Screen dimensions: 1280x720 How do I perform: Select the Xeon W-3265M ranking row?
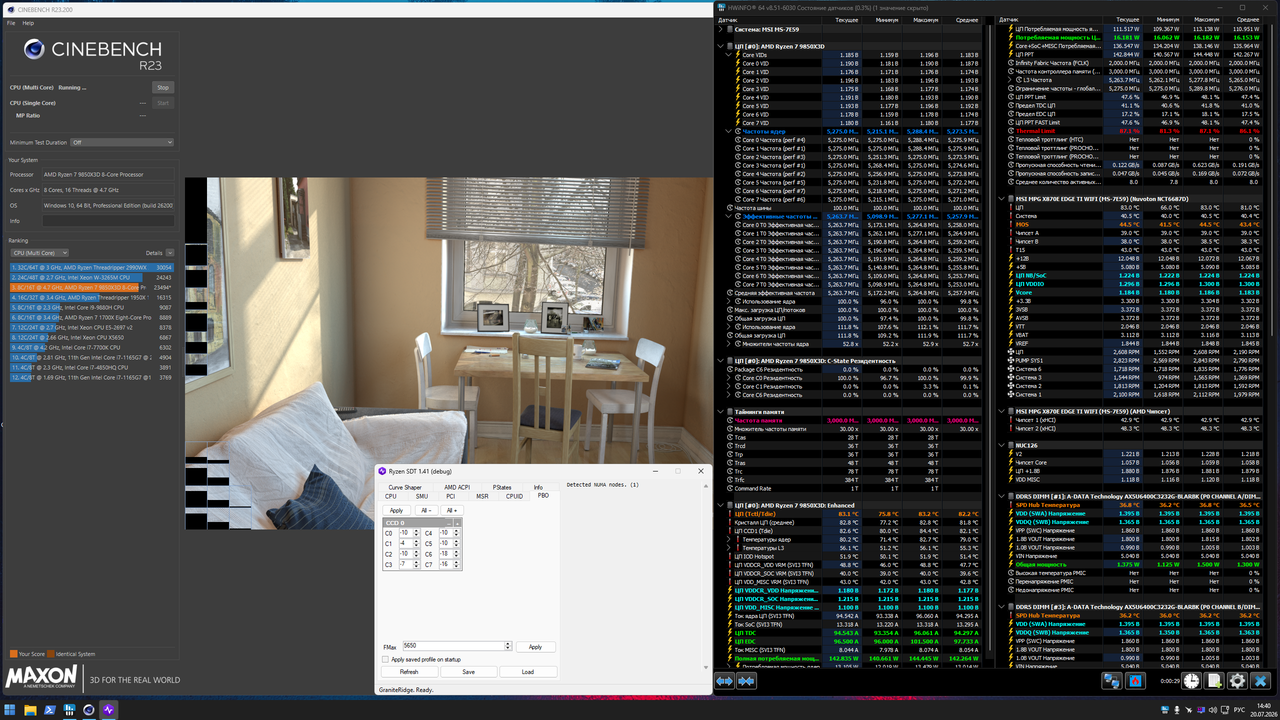point(91,277)
